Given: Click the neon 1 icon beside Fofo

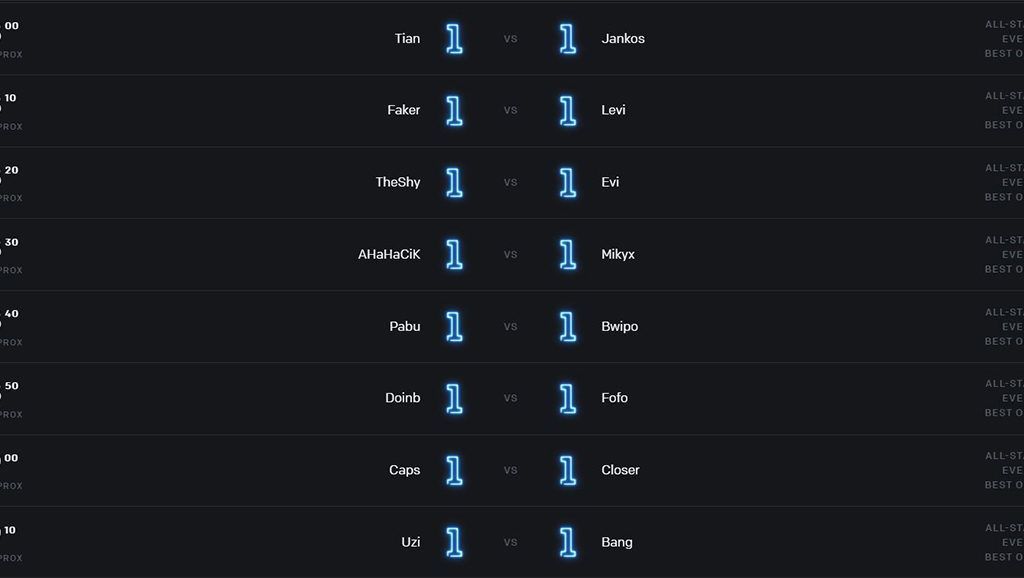Looking at the screenshot, I should [568, 398].
